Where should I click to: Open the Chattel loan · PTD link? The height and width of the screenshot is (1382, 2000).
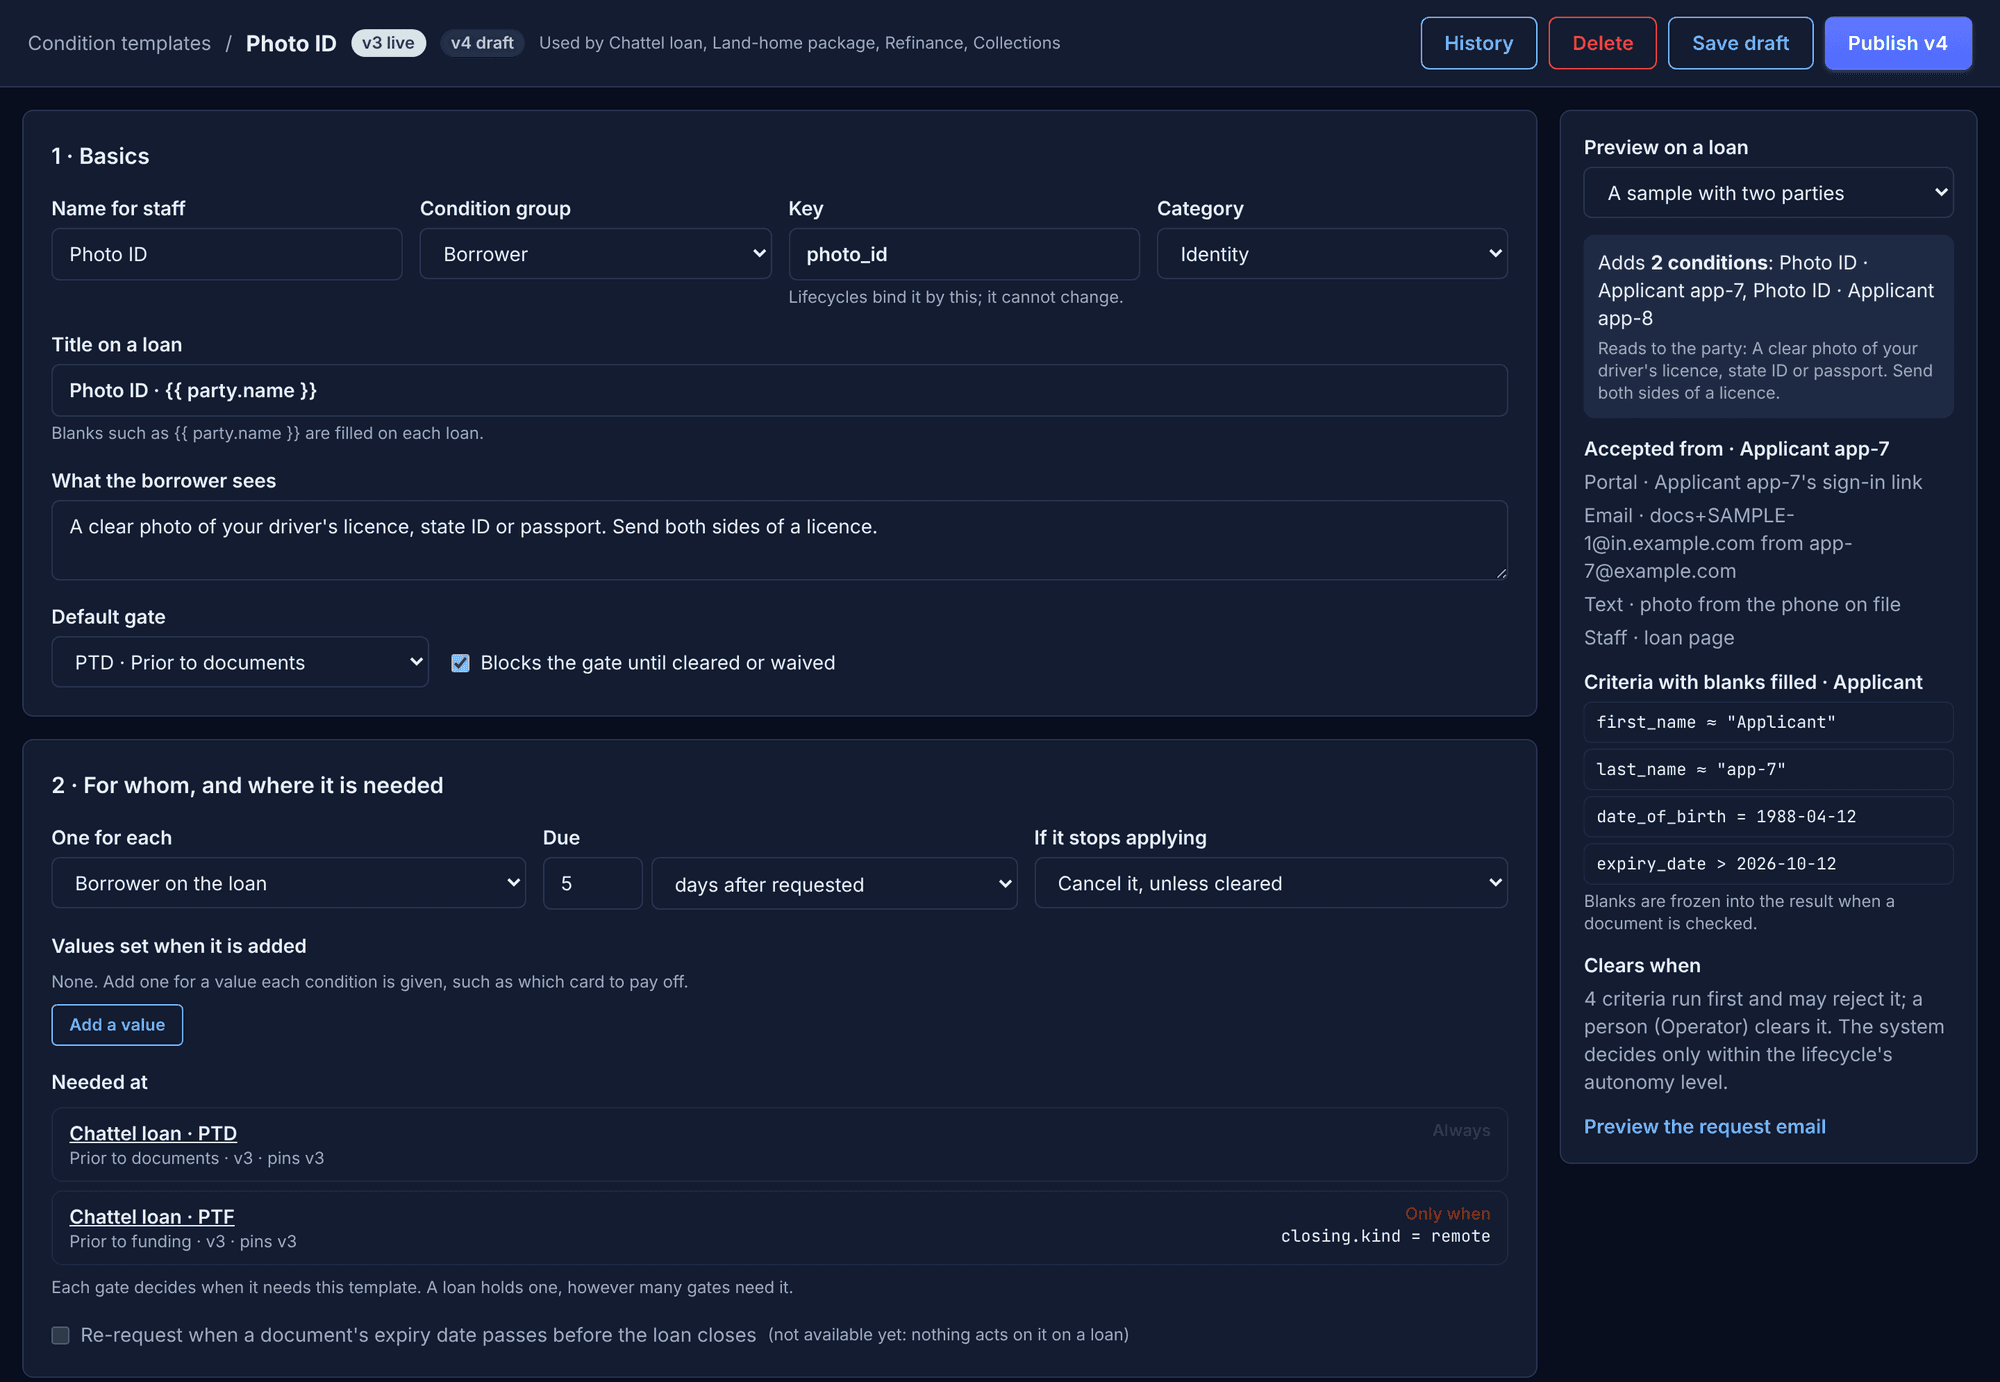[153, 1133]
